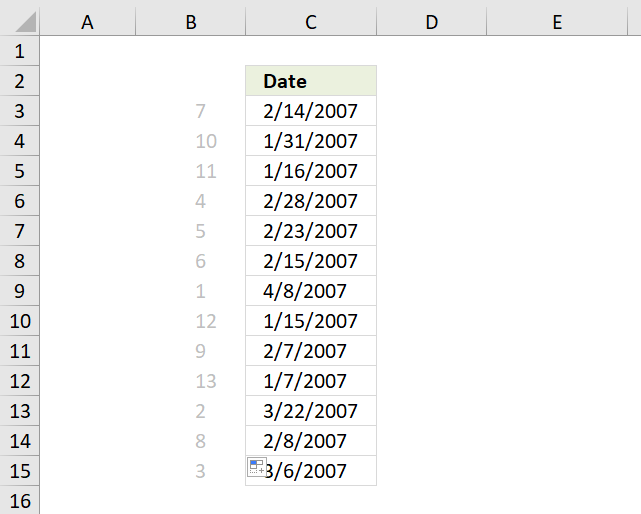Screen dimensions: 641x514
Task: Select row 1 header
Action: [x=19, y=51]
